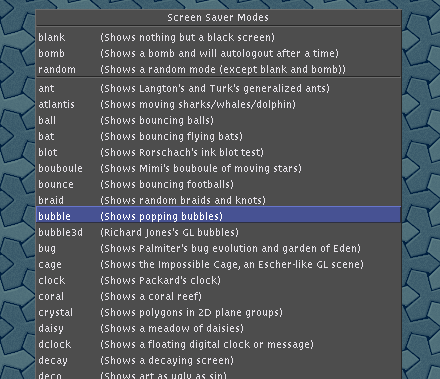Choose atlantis sharks/whales/dolphin mode

click(218, 104)
